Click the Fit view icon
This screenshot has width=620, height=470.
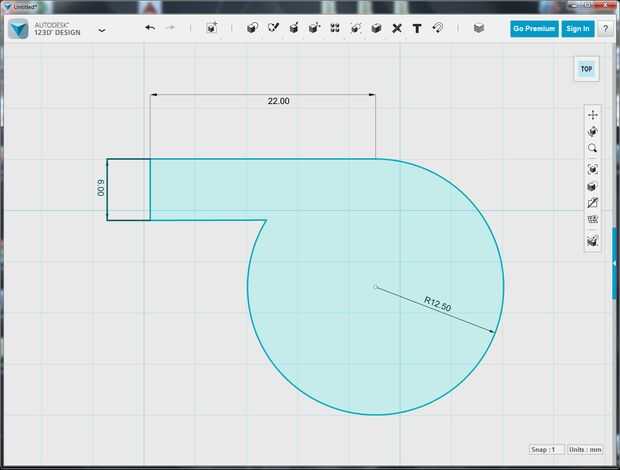point(592,169)
